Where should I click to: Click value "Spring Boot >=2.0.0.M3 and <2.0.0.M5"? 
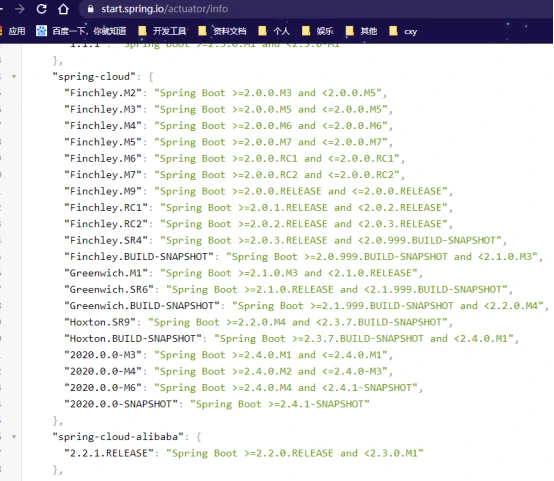point(268,93)
